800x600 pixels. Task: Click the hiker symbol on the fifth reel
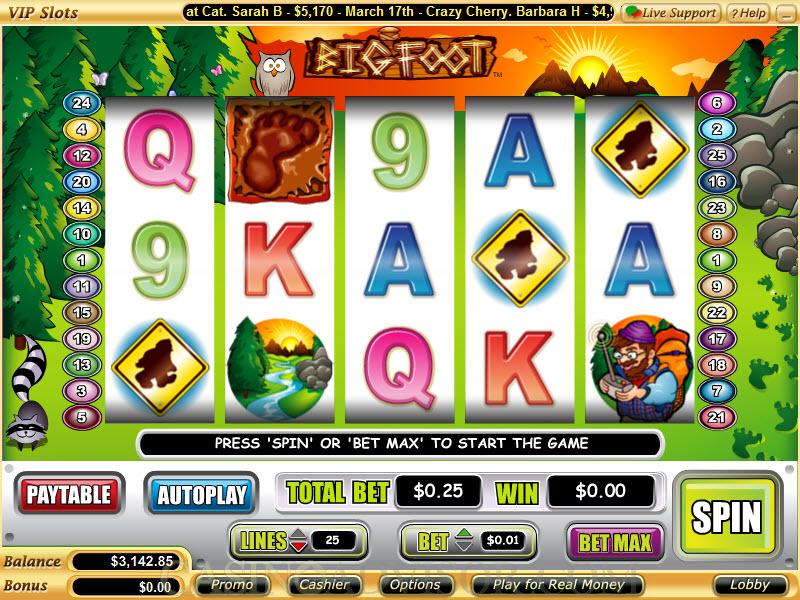(641, 368)
